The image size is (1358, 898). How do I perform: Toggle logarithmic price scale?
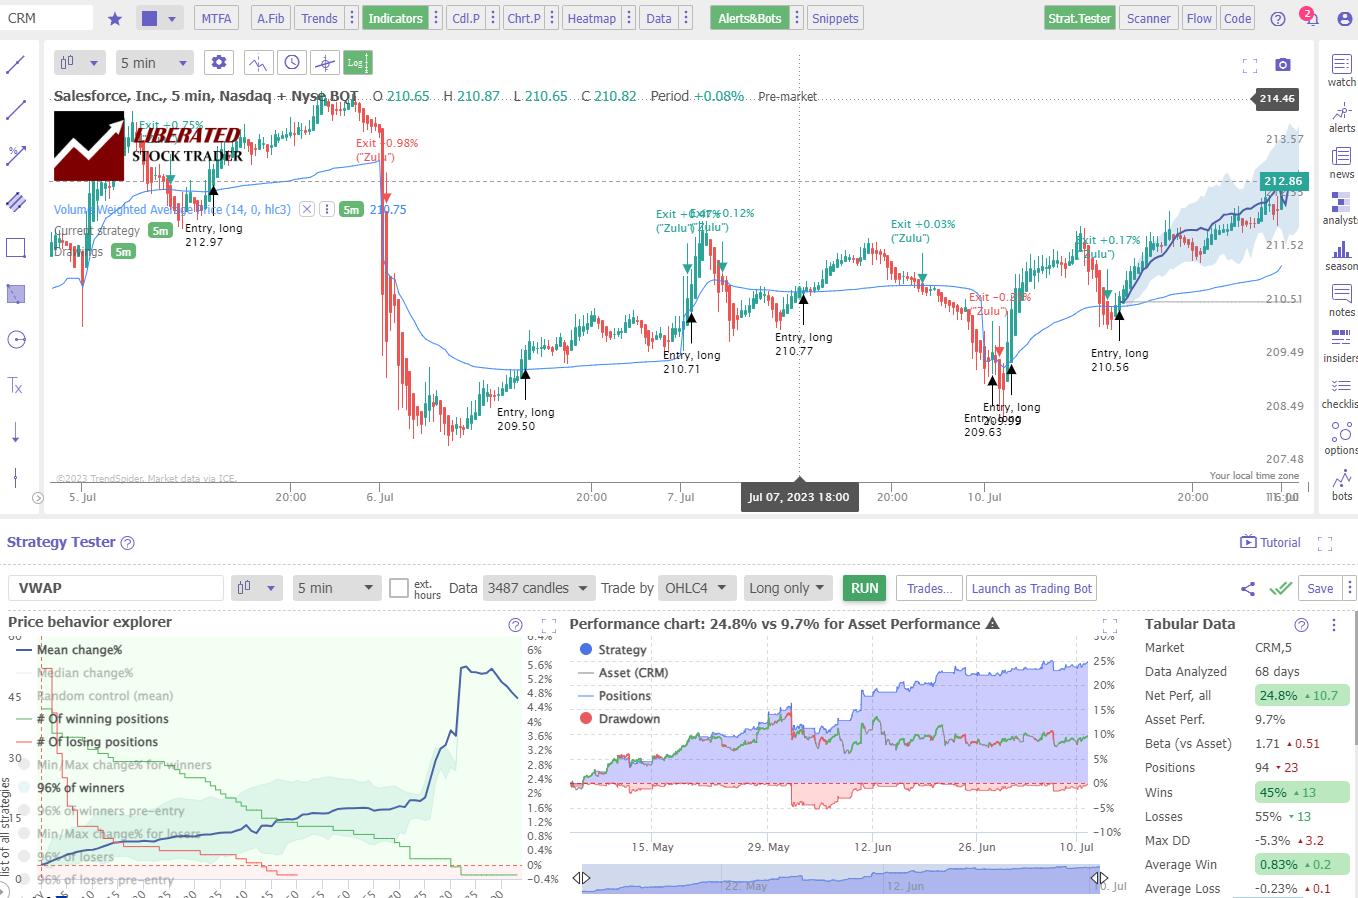[x=357, y=62]
